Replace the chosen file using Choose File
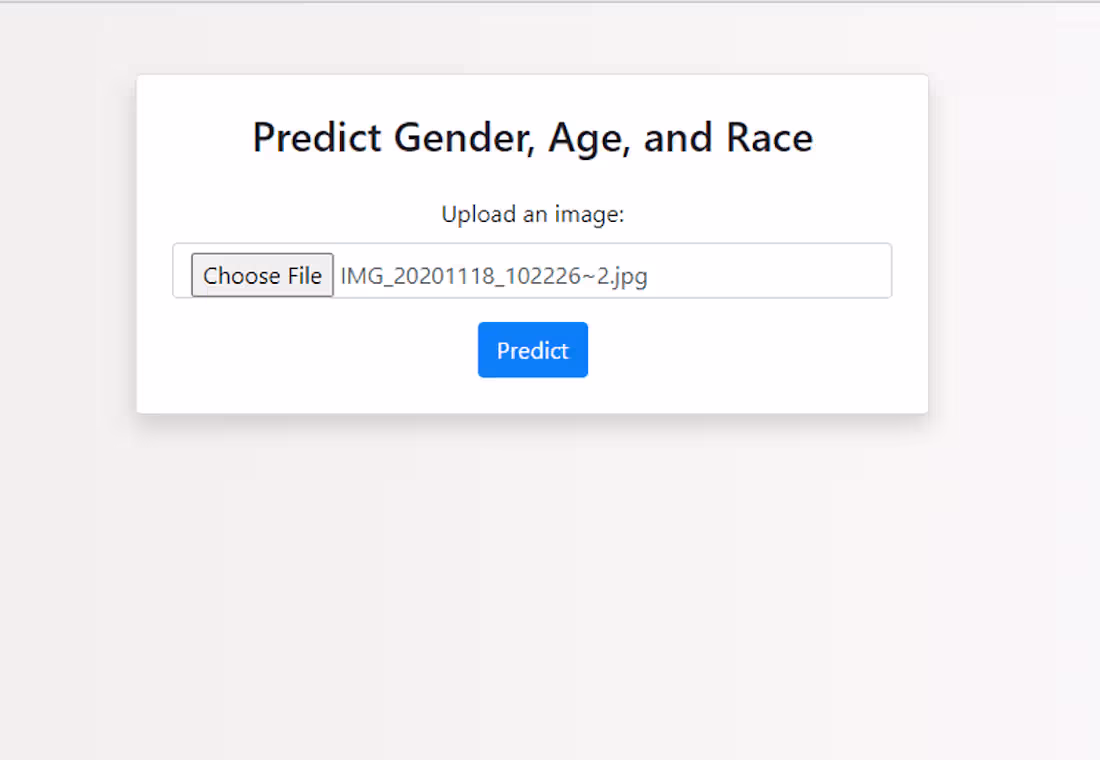 262,275
